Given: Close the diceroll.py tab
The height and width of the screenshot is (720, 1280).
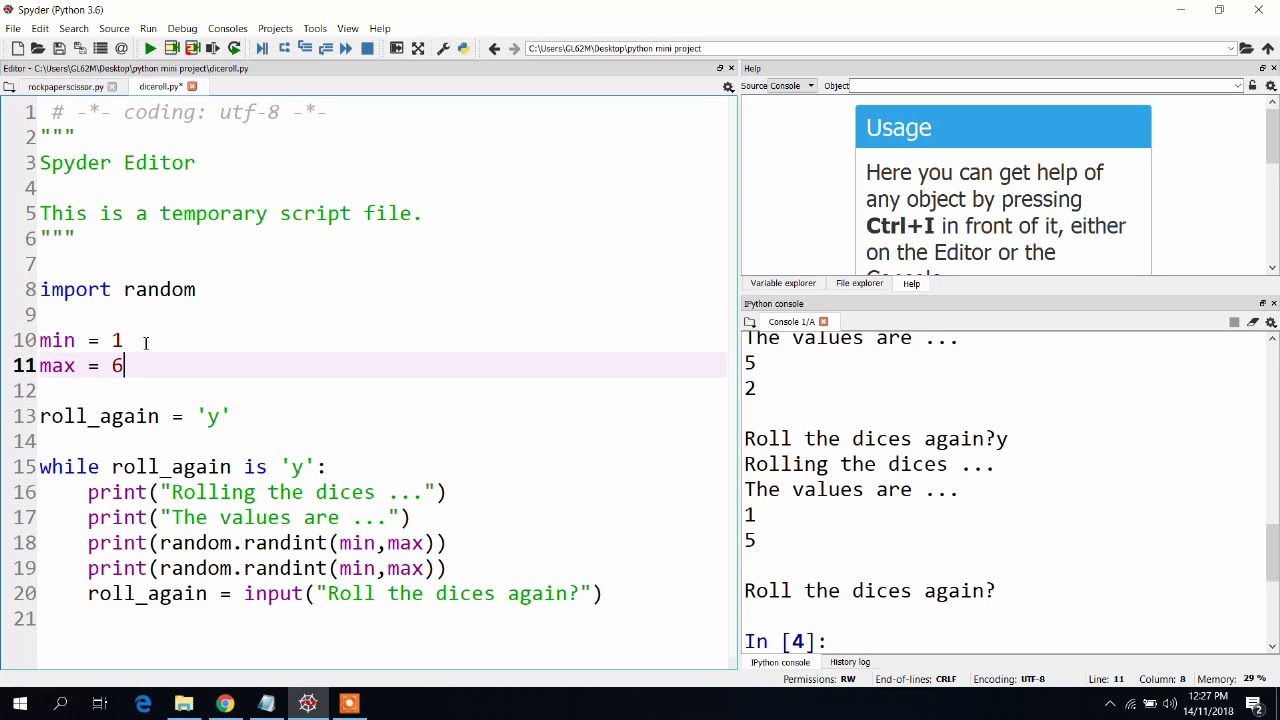Looking at the screenshot, I should click(x=192, y=87).
